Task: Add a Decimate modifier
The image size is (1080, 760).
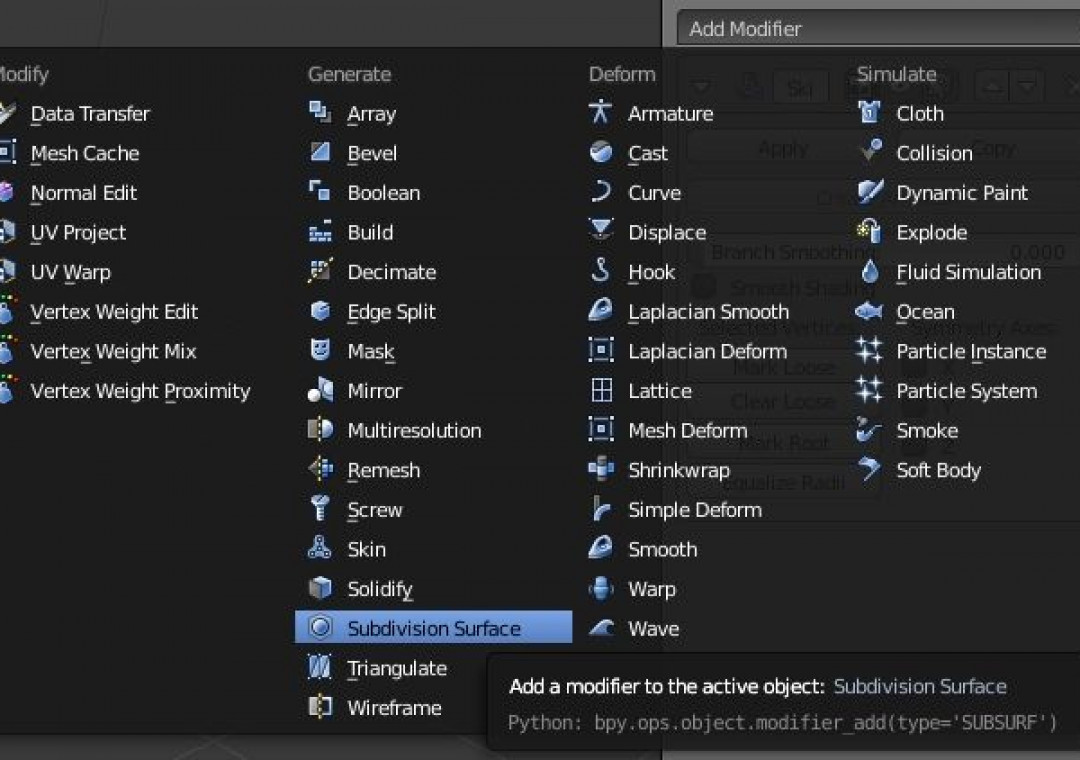Action: (x=391, y=272)
